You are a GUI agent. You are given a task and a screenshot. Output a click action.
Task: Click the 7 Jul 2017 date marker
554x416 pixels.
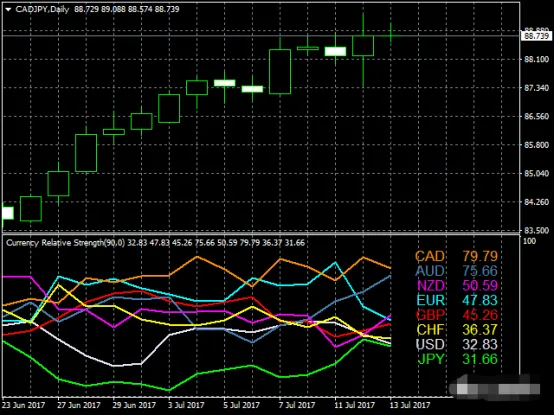pos(296,405)
